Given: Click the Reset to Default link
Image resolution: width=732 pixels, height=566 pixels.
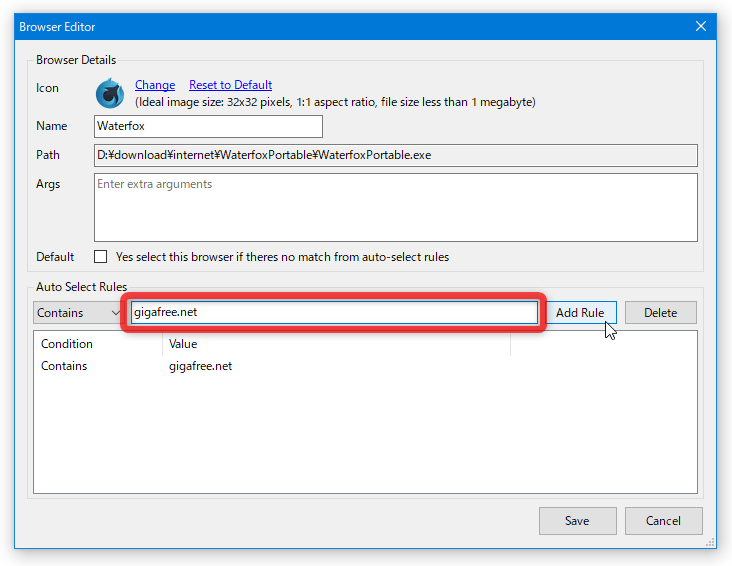Looking at the screenshot, I should click(x=231, y=85).
